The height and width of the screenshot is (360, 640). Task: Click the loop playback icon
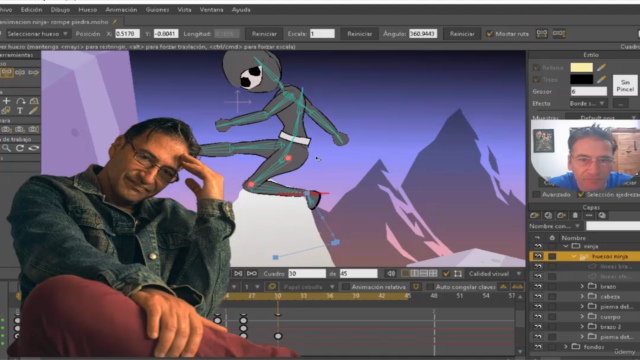[x=252, y=273]
